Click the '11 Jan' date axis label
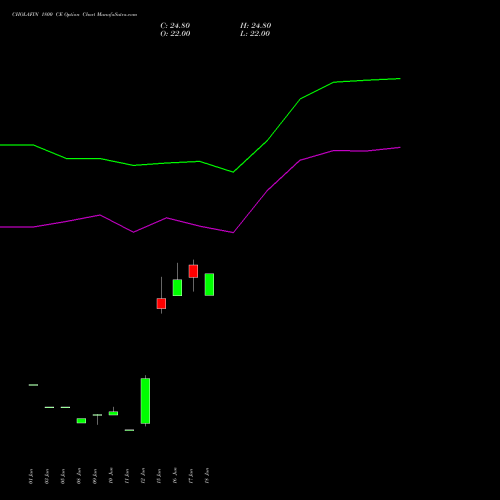500x500 pixels. (127, 476)
